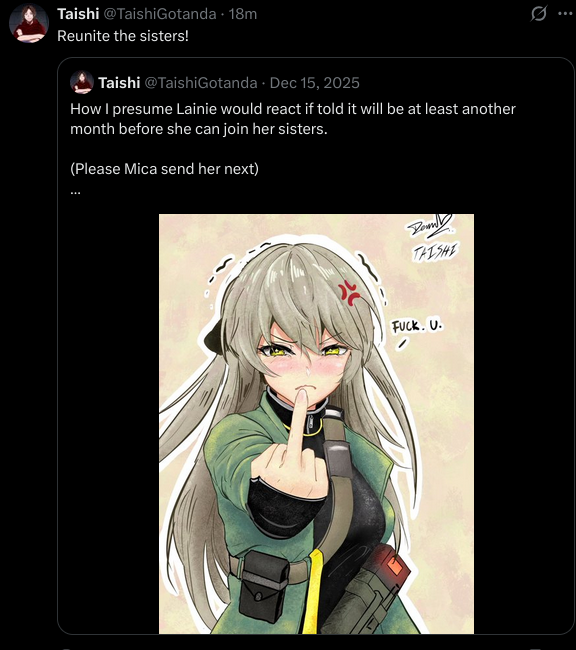
Task: Click the red light on the weapon
Action: (x=394, y=566)
